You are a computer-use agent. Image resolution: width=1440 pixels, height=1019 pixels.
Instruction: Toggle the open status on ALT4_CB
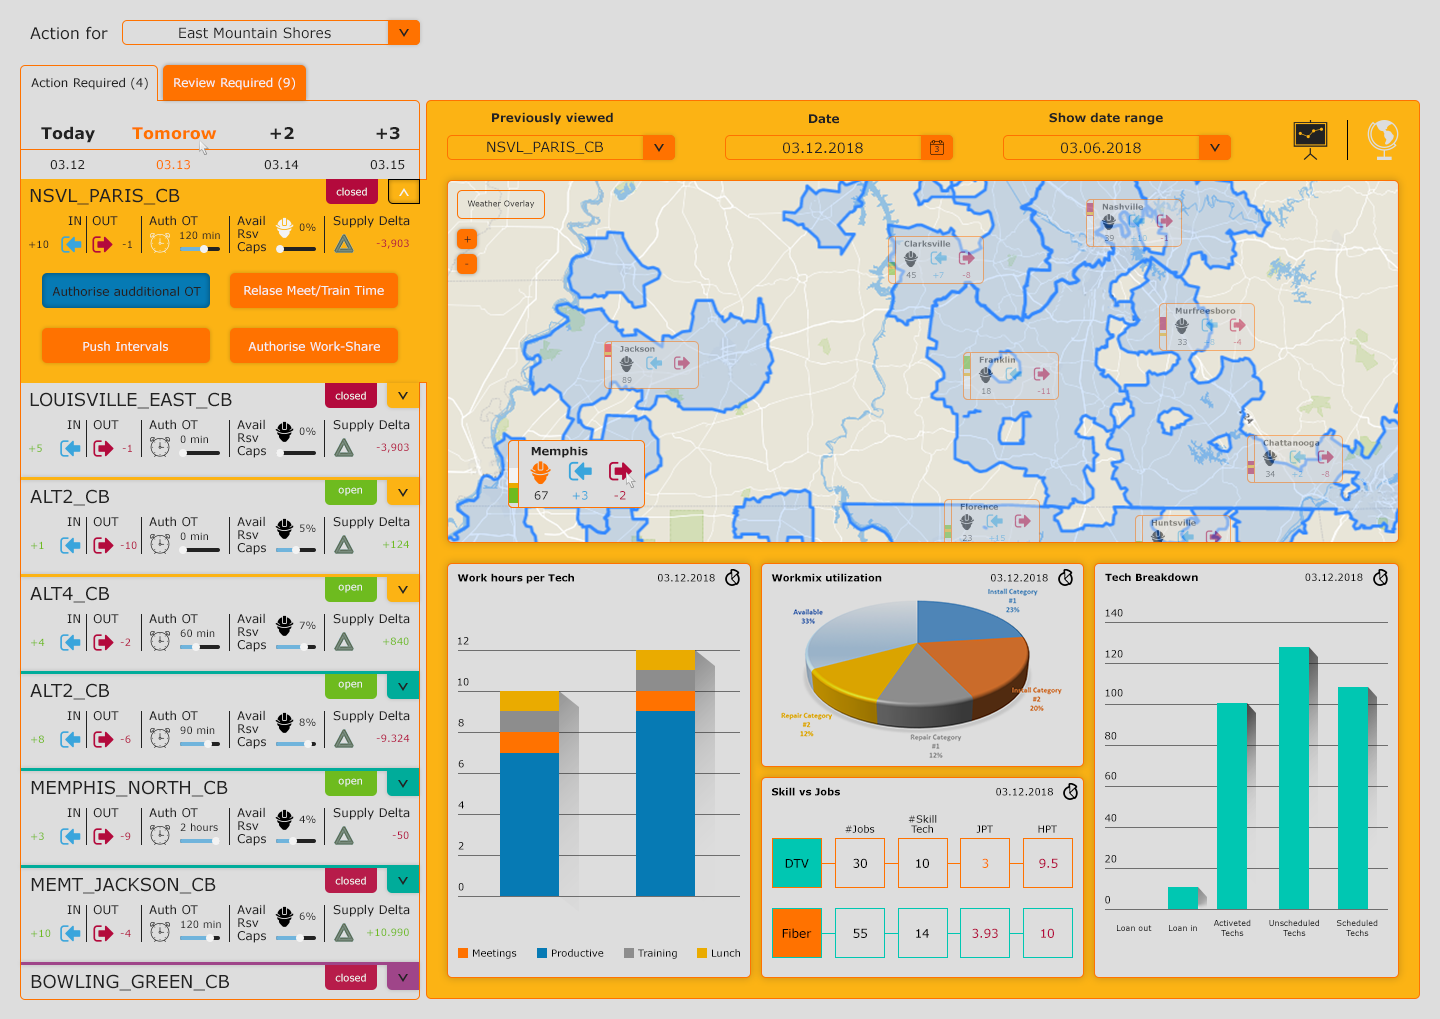click(350, 588)
